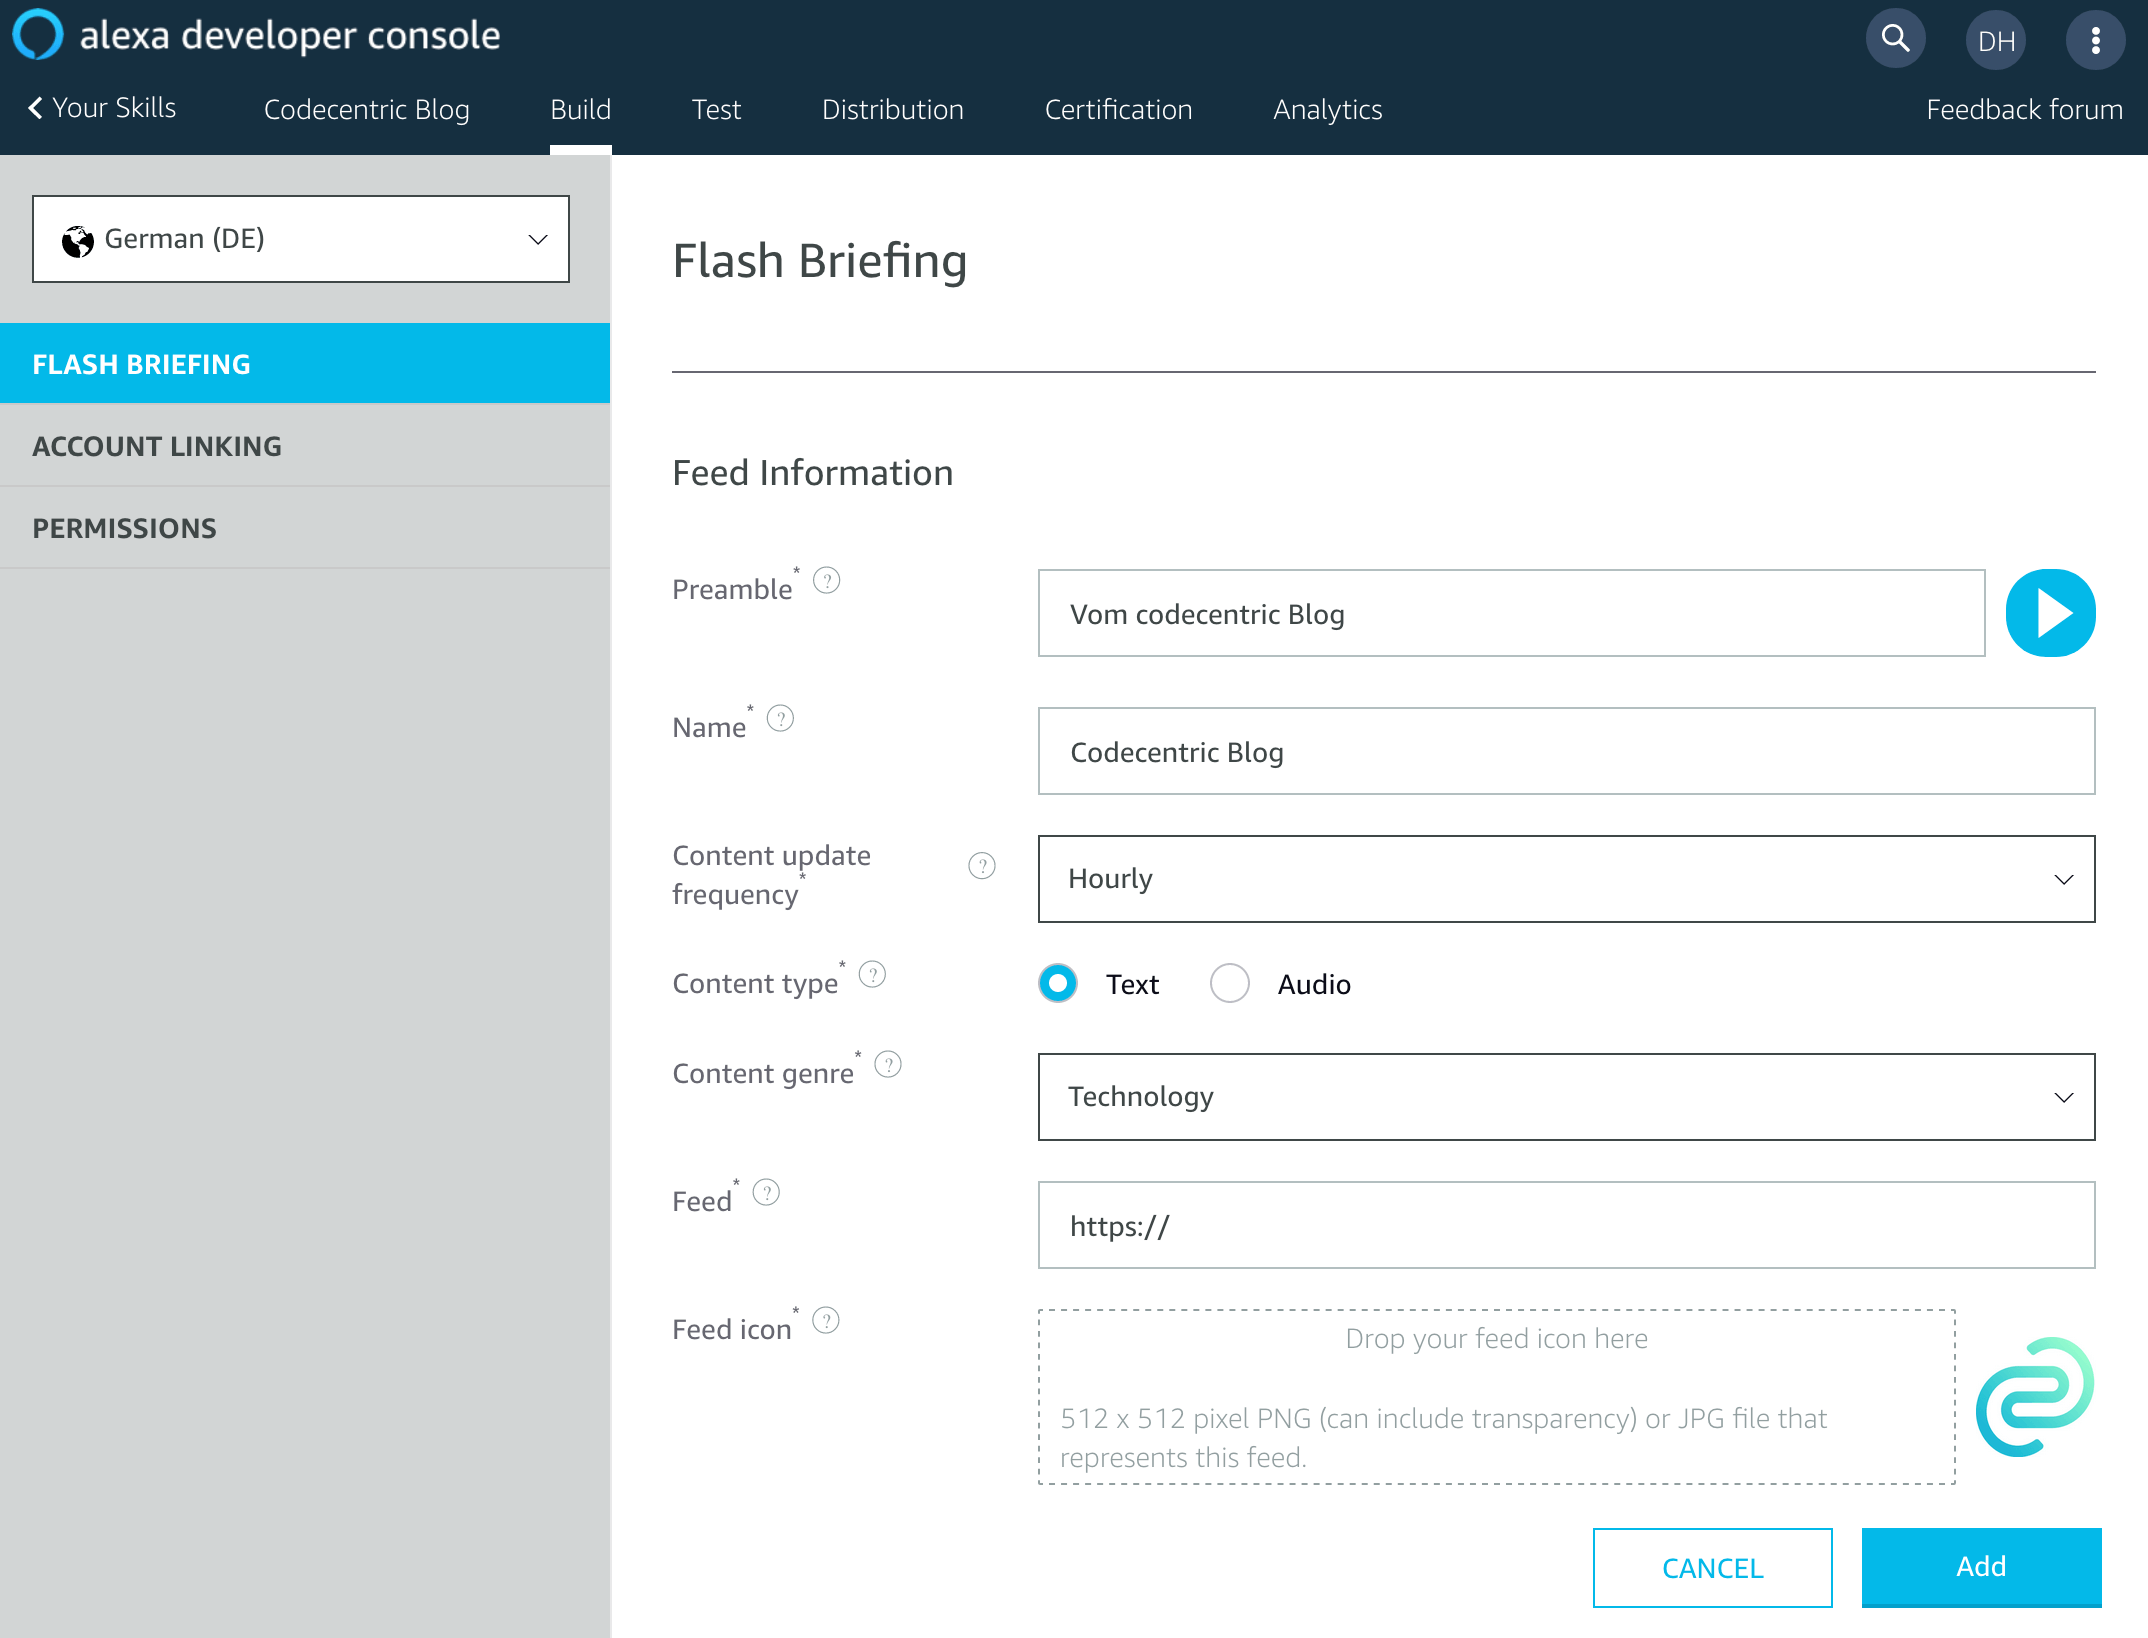
Task: Click the Feed URL input field
Action: point(1566,1225)
